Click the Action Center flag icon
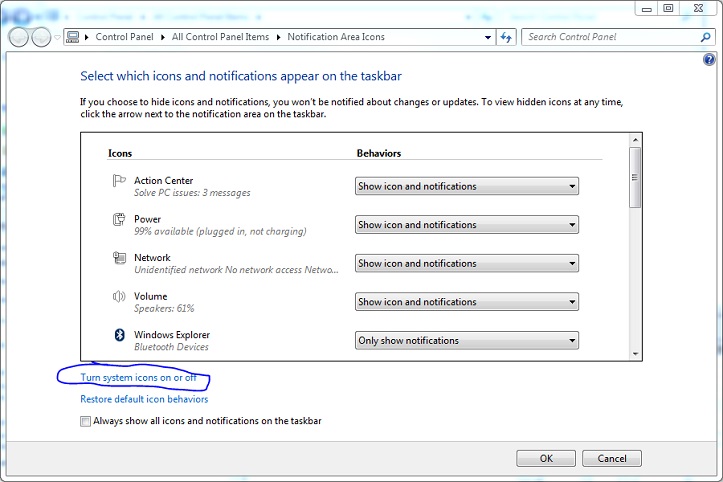This screenshot has height=482, width=723. [119, 180]
